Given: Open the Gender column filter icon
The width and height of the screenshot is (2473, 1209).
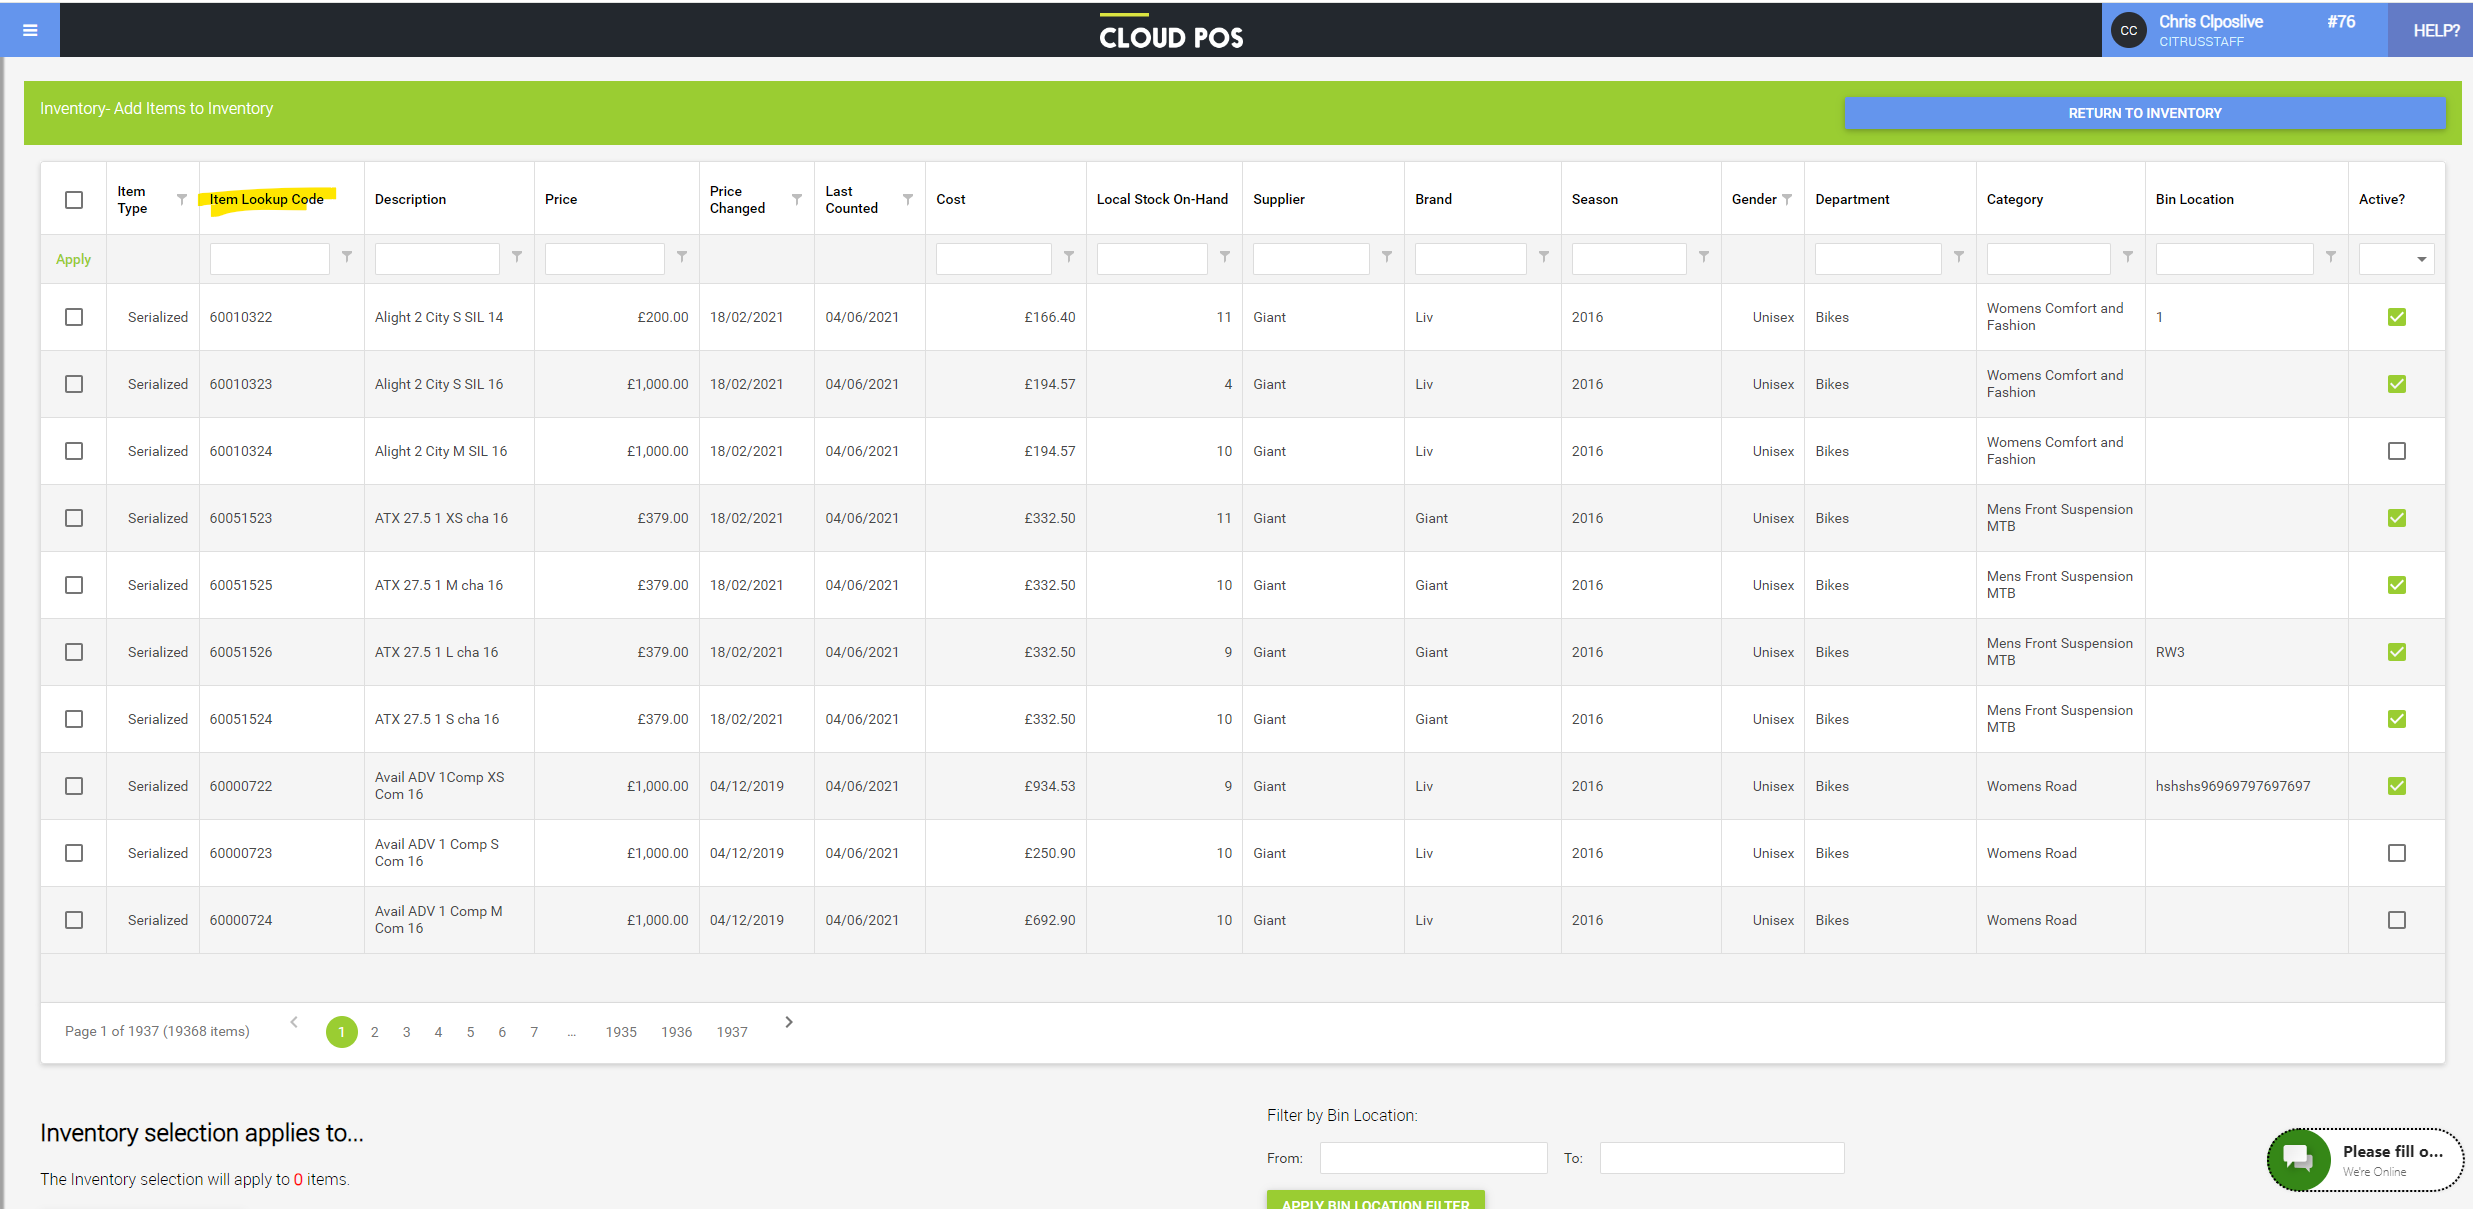Looking at the screenshot, I should (x=1787, y=199).
